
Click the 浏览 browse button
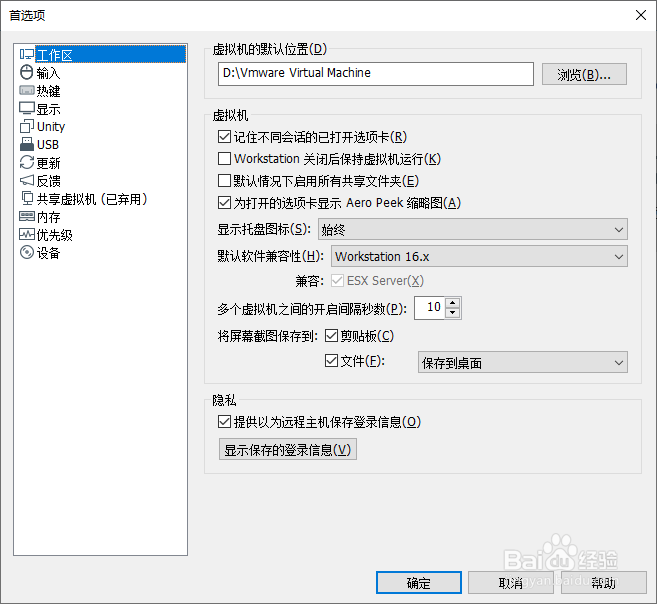point(584,74)
